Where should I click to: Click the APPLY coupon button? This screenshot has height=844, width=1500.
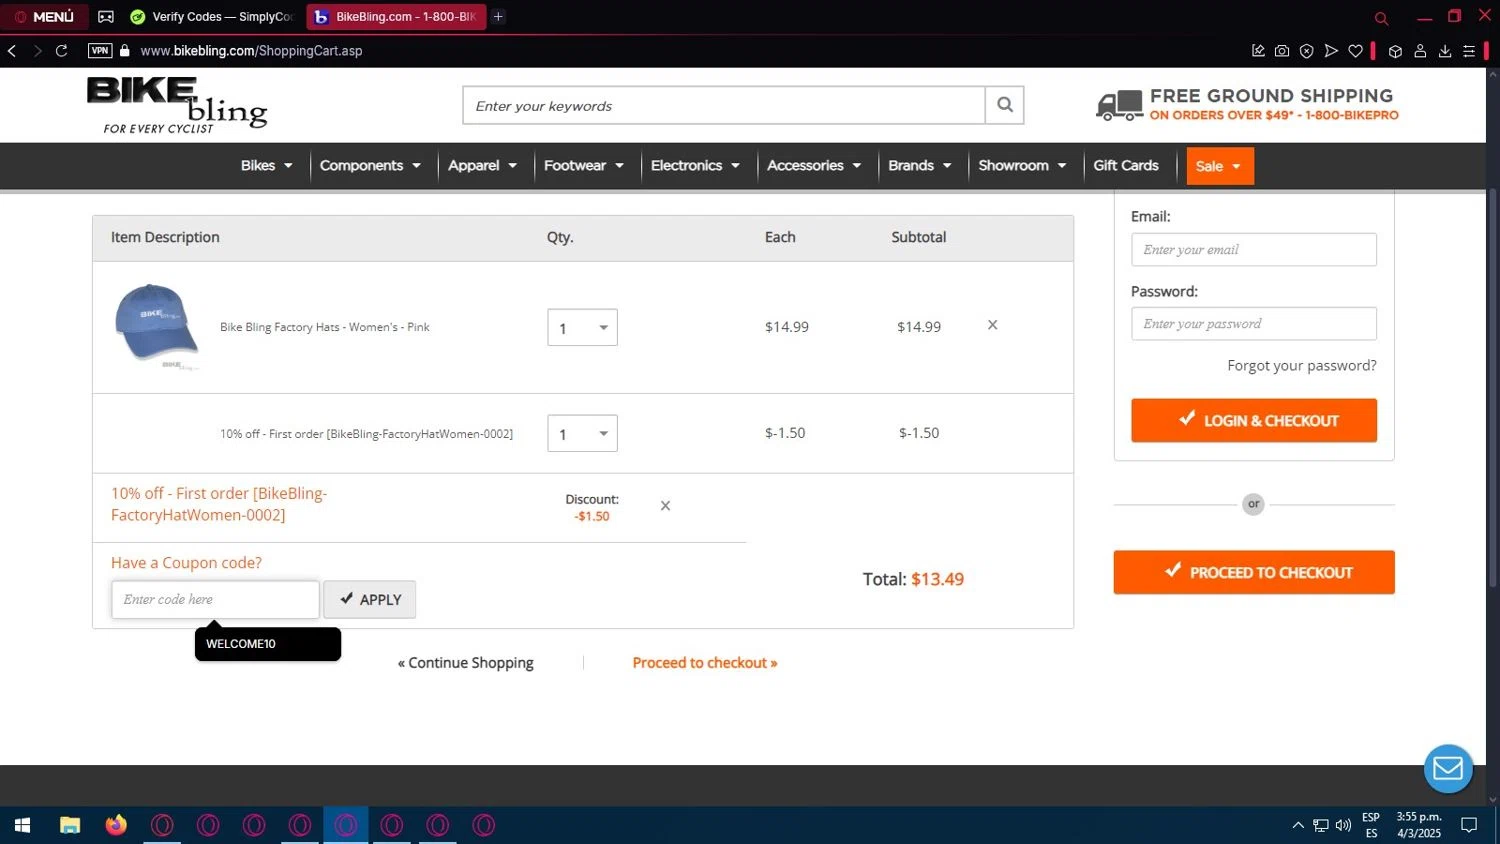(x=370, y=600)
